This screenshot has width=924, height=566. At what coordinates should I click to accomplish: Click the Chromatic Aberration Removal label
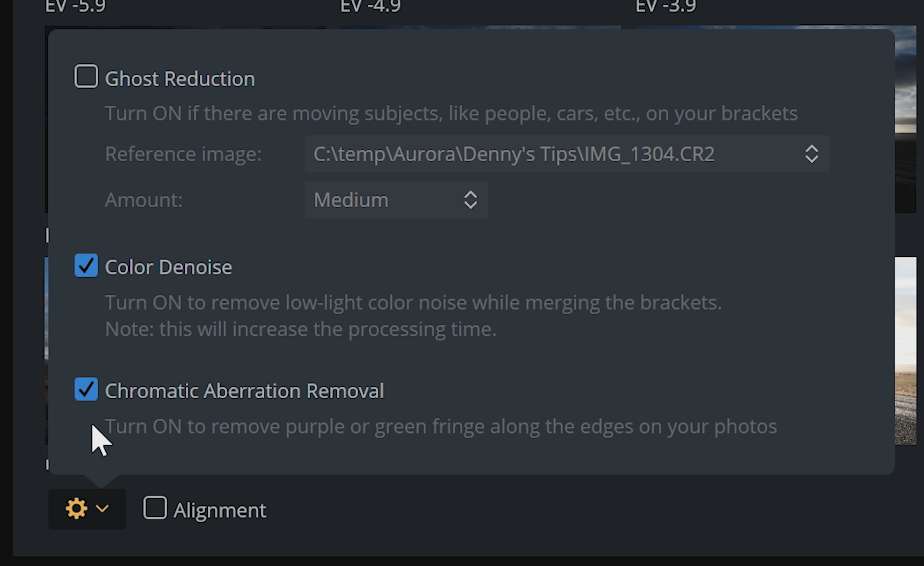(245, 391)
